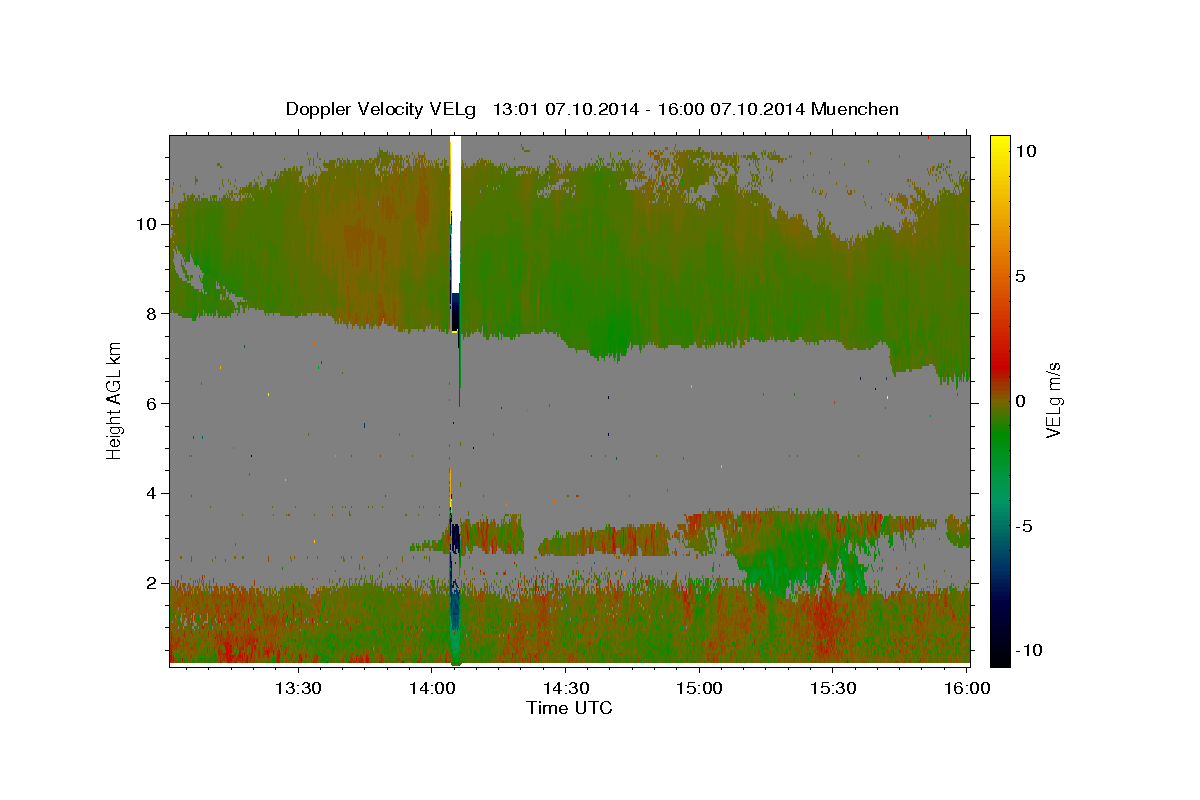Screen dimensions: 1200x800
Task: Click the 'Time UTC' axis title
Action: pyautogui.click(x=569, y=708)
